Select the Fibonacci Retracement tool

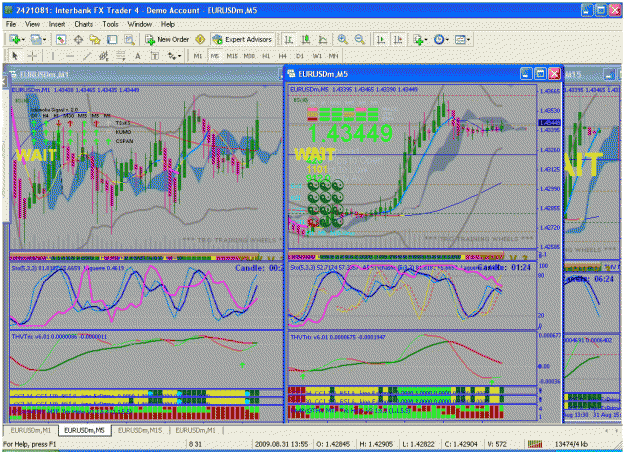point(120,56)
